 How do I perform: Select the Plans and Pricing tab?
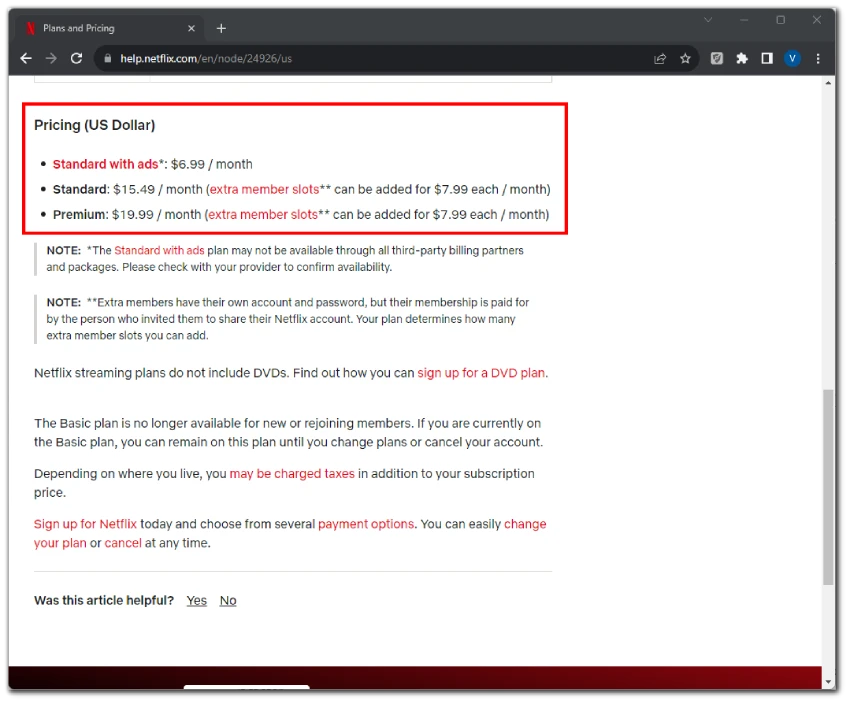(110, 28)
